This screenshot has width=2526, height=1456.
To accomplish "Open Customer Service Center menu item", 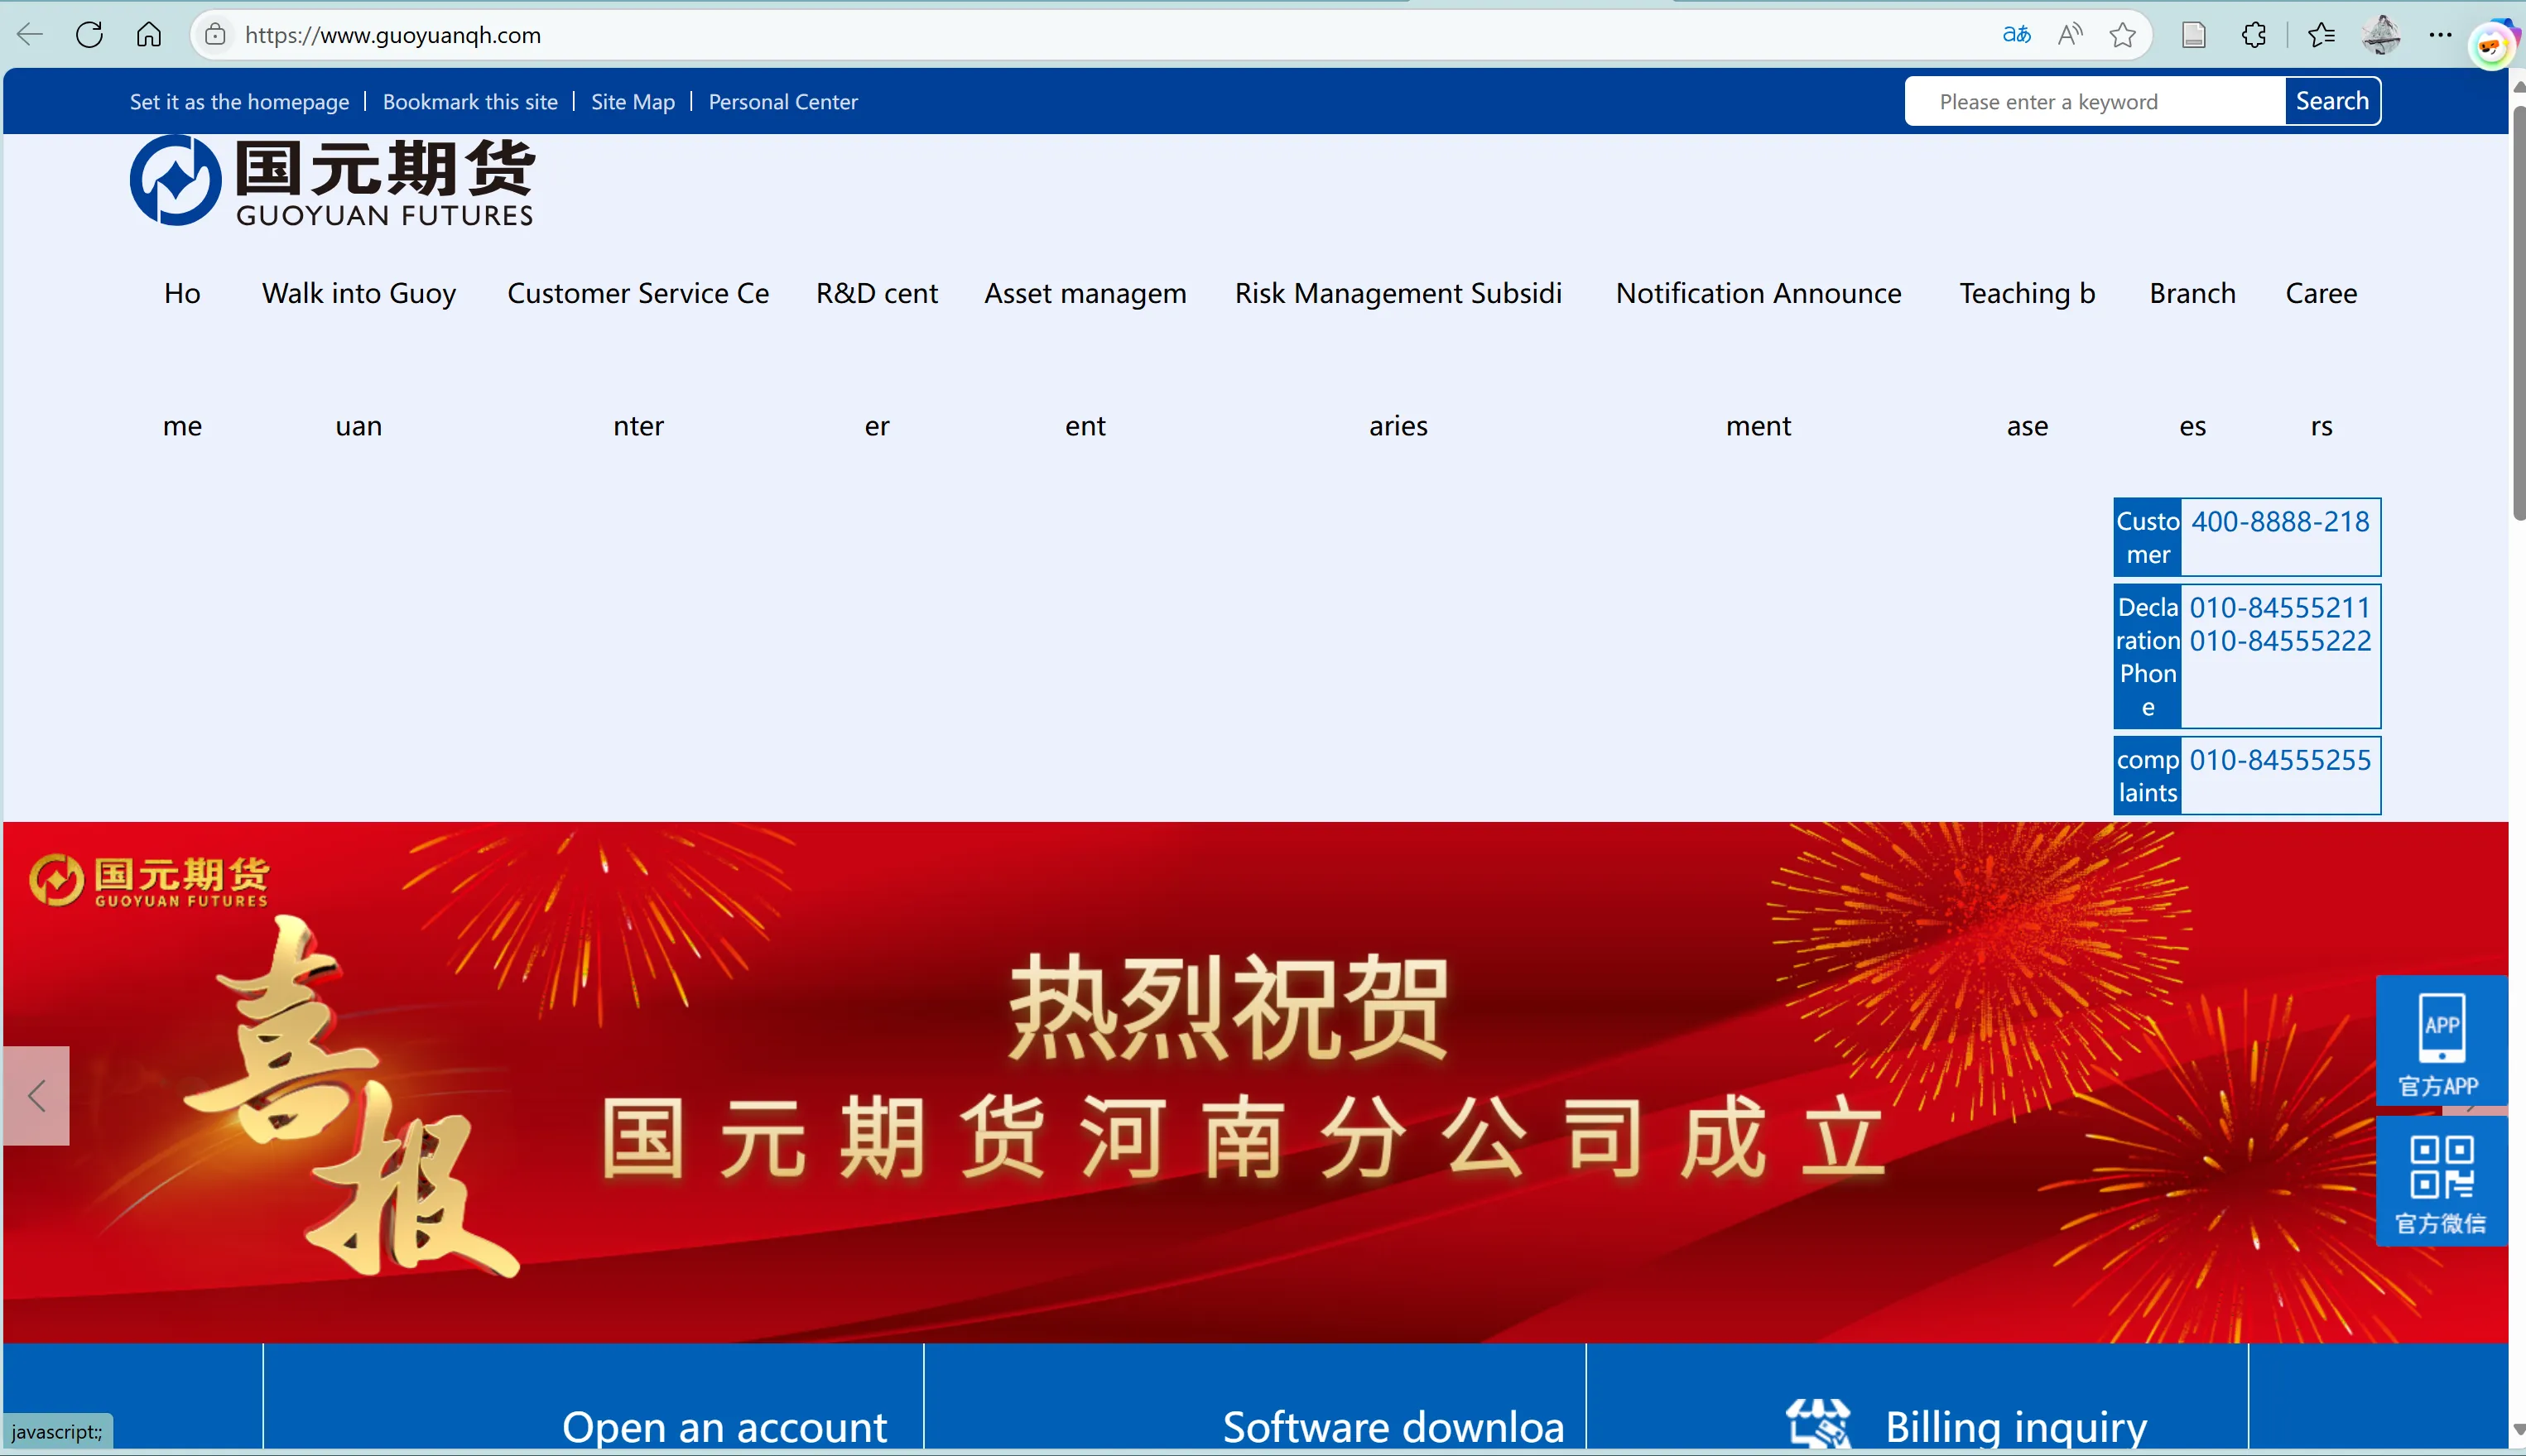I will (638, 359).
